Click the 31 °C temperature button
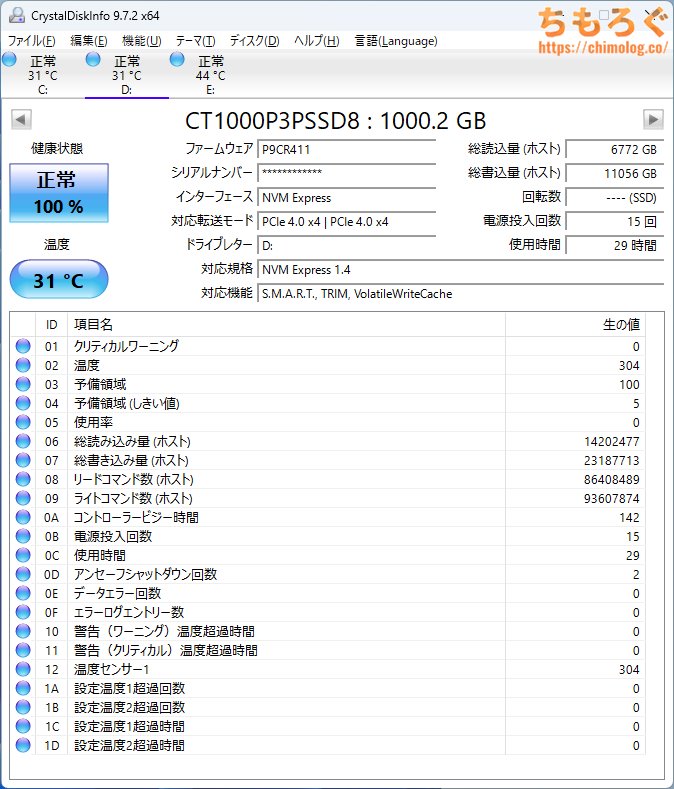Screen dimensions: 674x789 tap(59, 280)
